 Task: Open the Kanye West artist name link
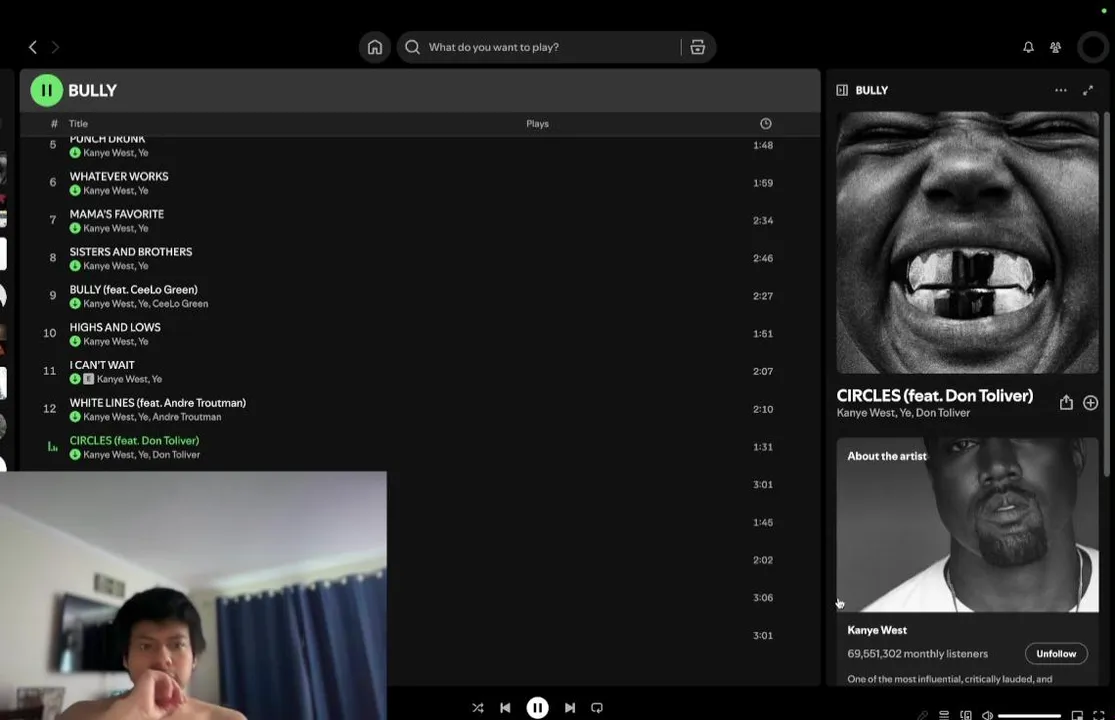pos(877,630)
